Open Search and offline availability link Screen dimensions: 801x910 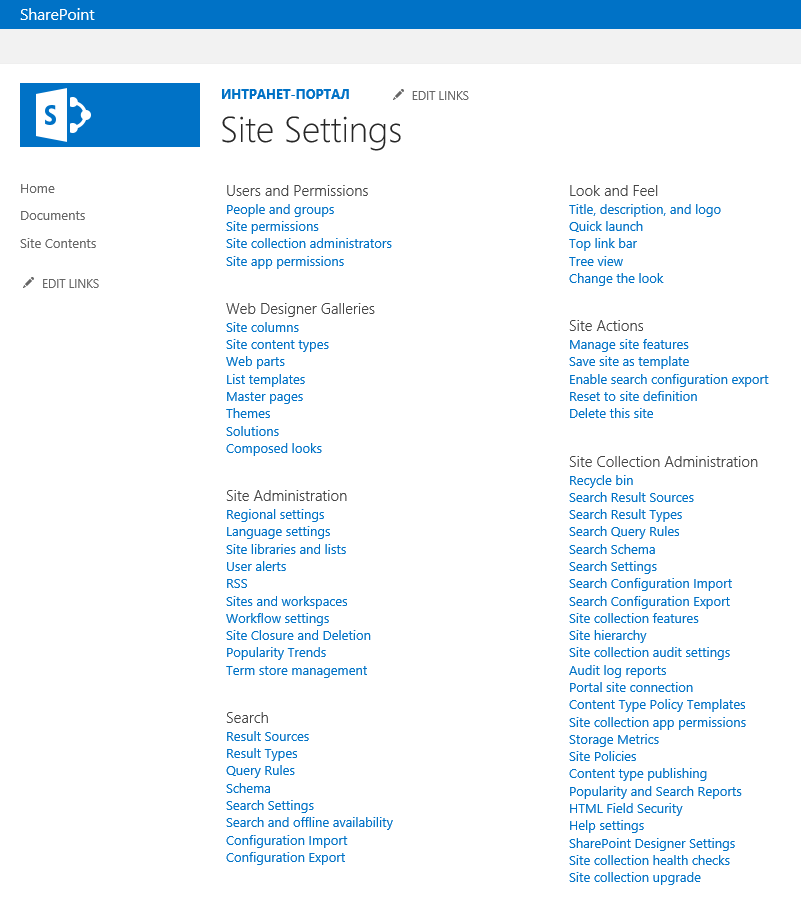tap(309, 823)
